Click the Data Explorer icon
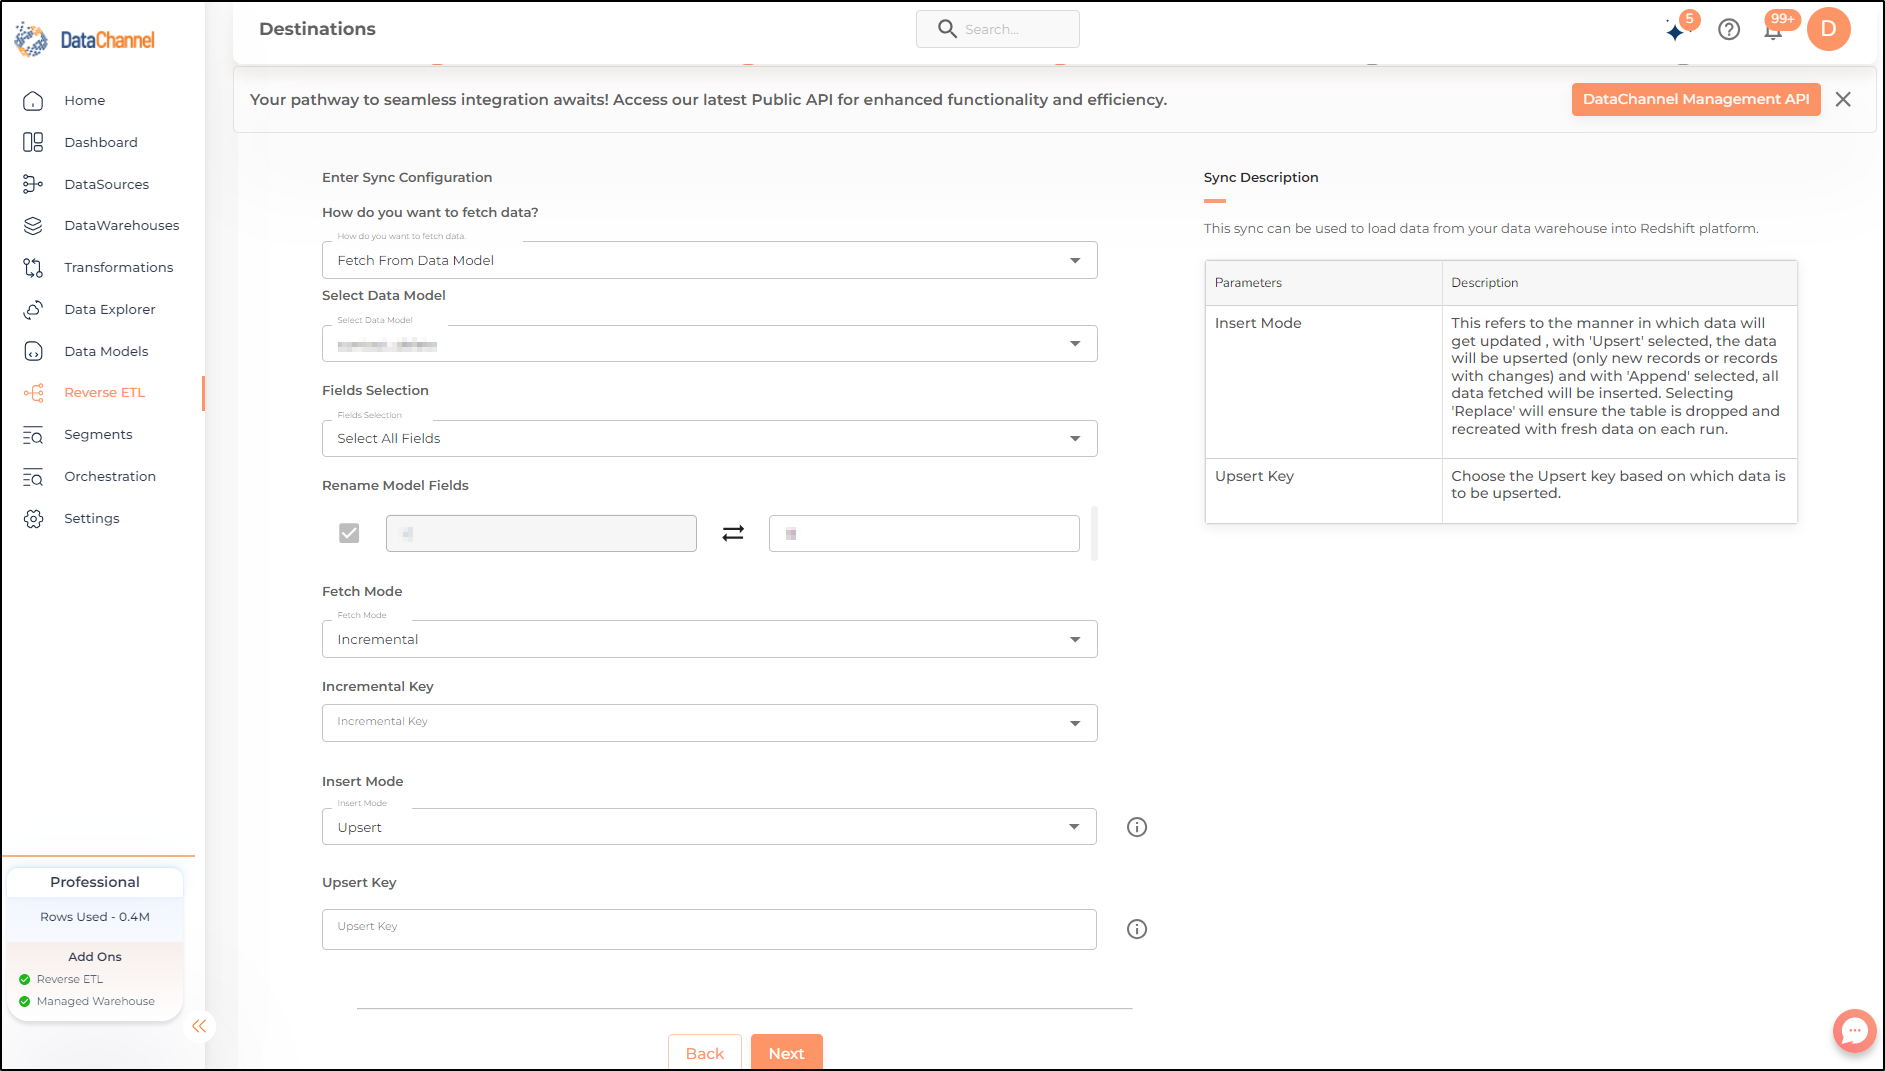Image resolution: width=1885 pixels, height=1071 pixels. [x=33, y=310]
